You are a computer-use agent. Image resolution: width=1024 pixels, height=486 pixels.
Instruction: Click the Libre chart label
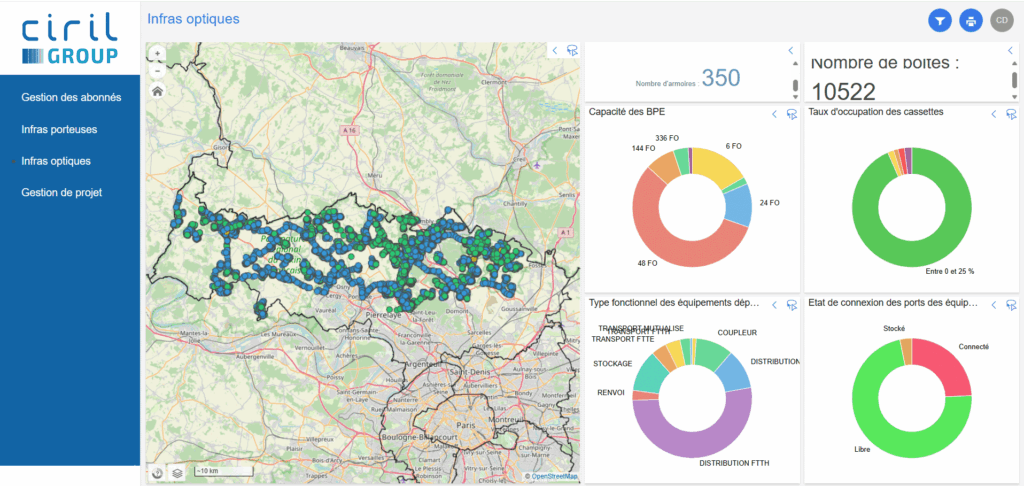(x=862, y=450)
